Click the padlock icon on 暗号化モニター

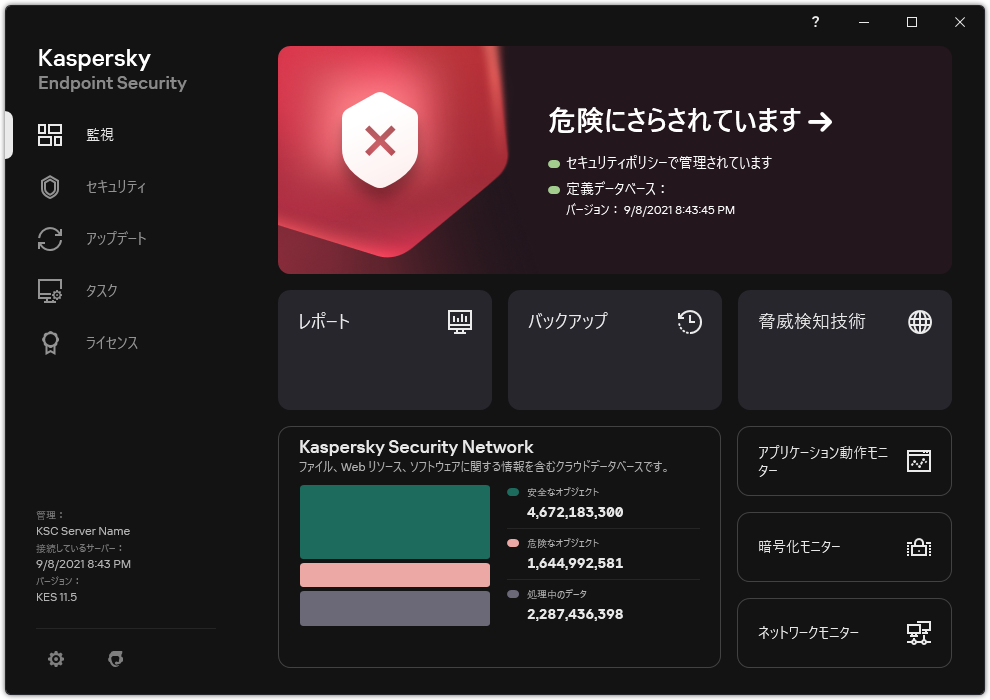(920, 546)
